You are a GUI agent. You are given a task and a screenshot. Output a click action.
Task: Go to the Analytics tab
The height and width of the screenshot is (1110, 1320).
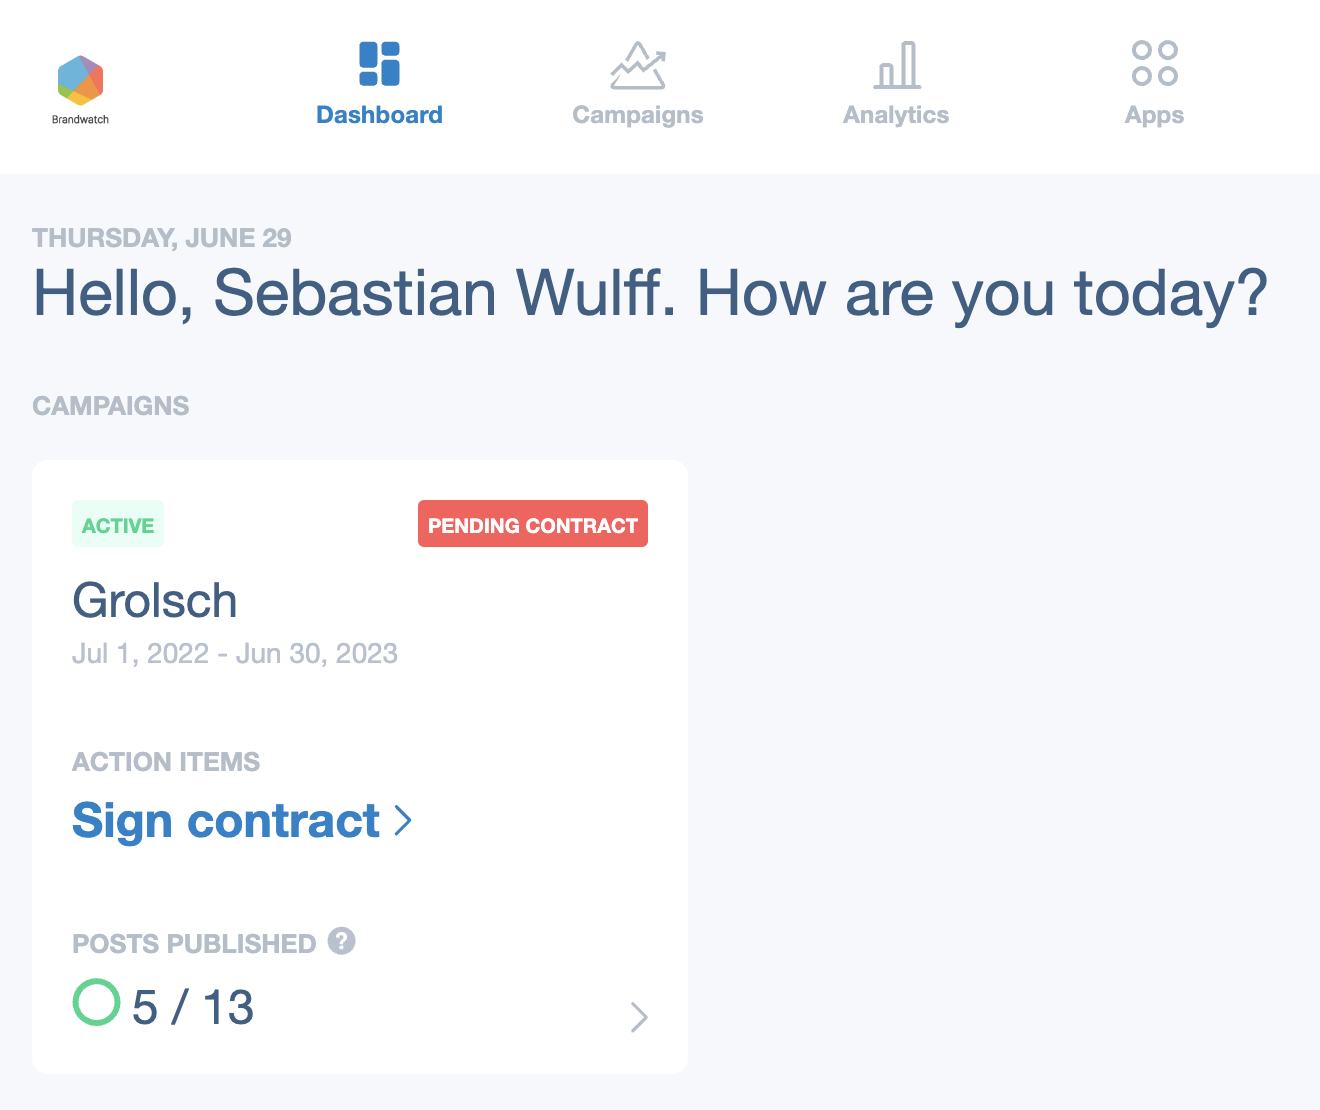896,115
